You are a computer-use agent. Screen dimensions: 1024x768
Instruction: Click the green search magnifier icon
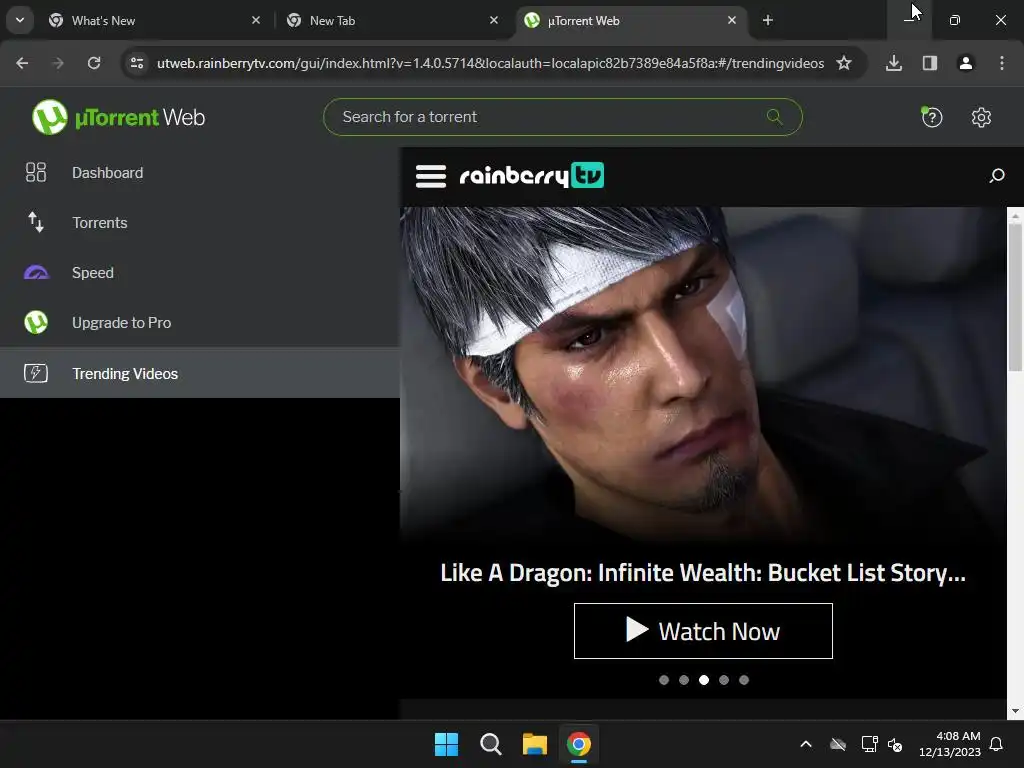pyautogui.click(x=775, y=117)
